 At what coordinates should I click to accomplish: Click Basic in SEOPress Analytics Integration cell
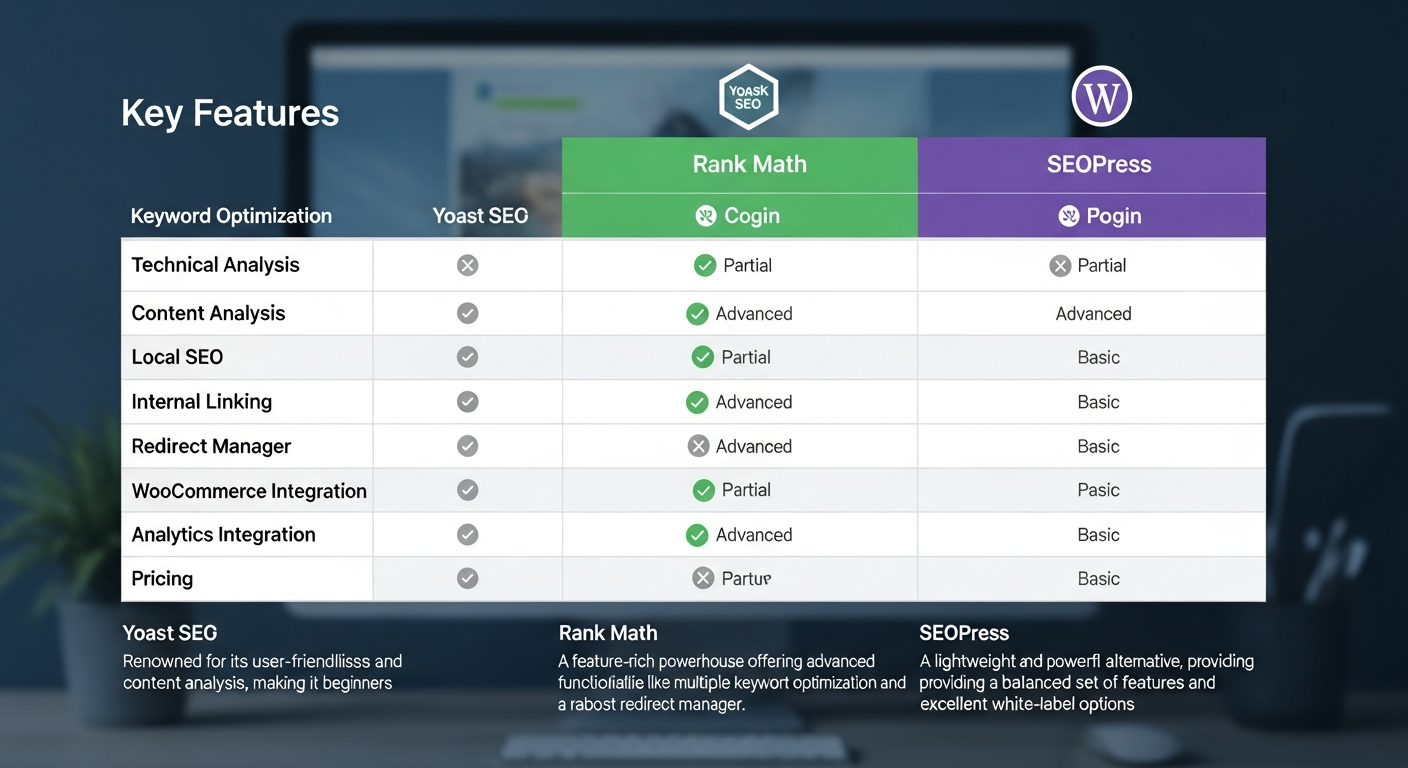point(1098,535)
